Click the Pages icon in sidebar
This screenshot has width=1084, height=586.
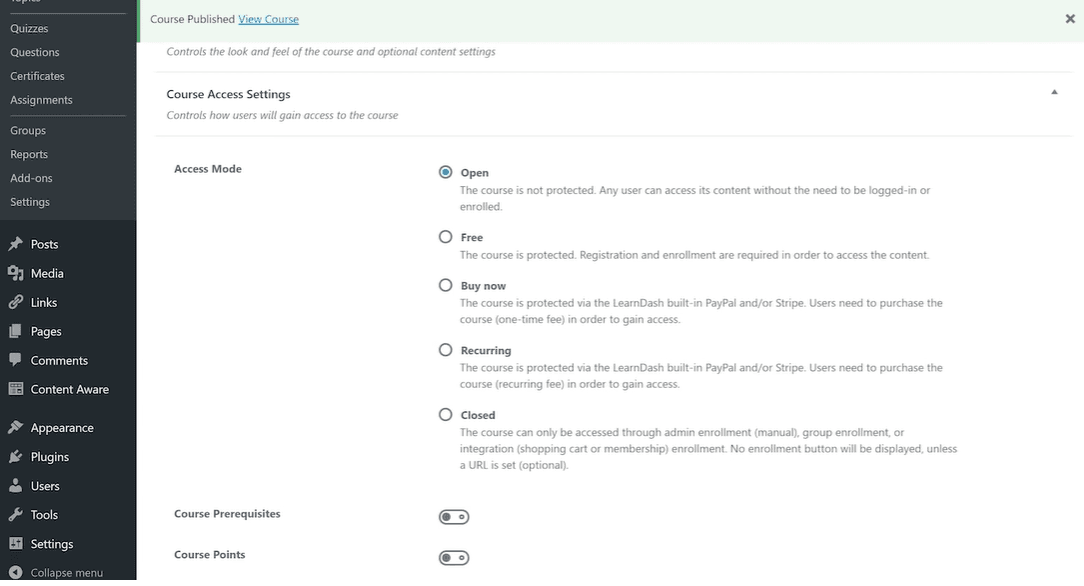(x=15, y=331)
